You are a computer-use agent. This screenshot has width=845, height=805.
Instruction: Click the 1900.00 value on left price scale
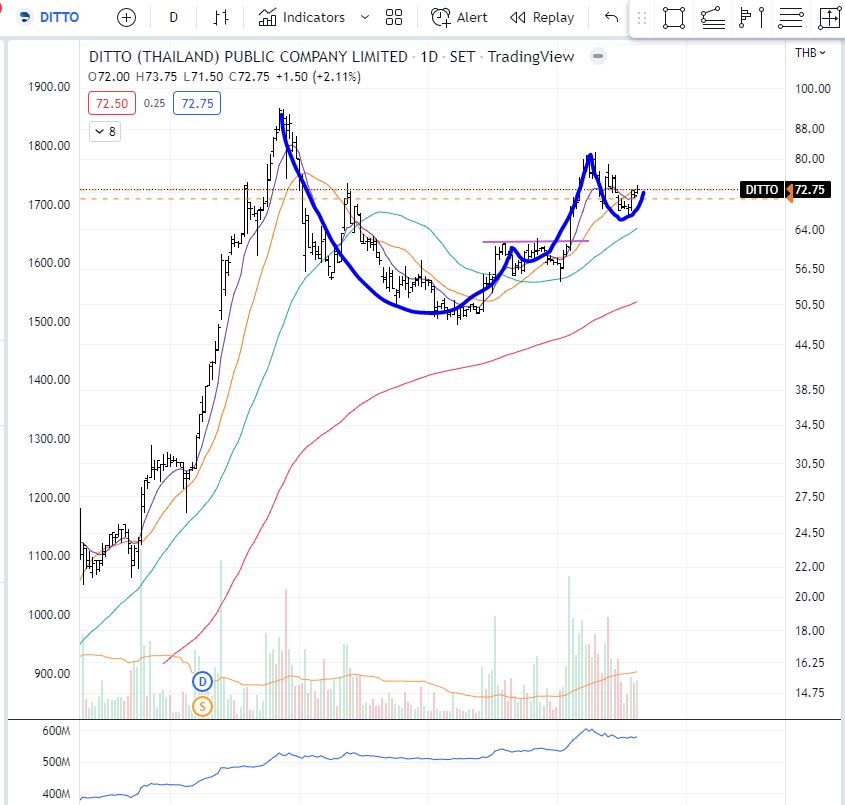click(x=49, y=87)
